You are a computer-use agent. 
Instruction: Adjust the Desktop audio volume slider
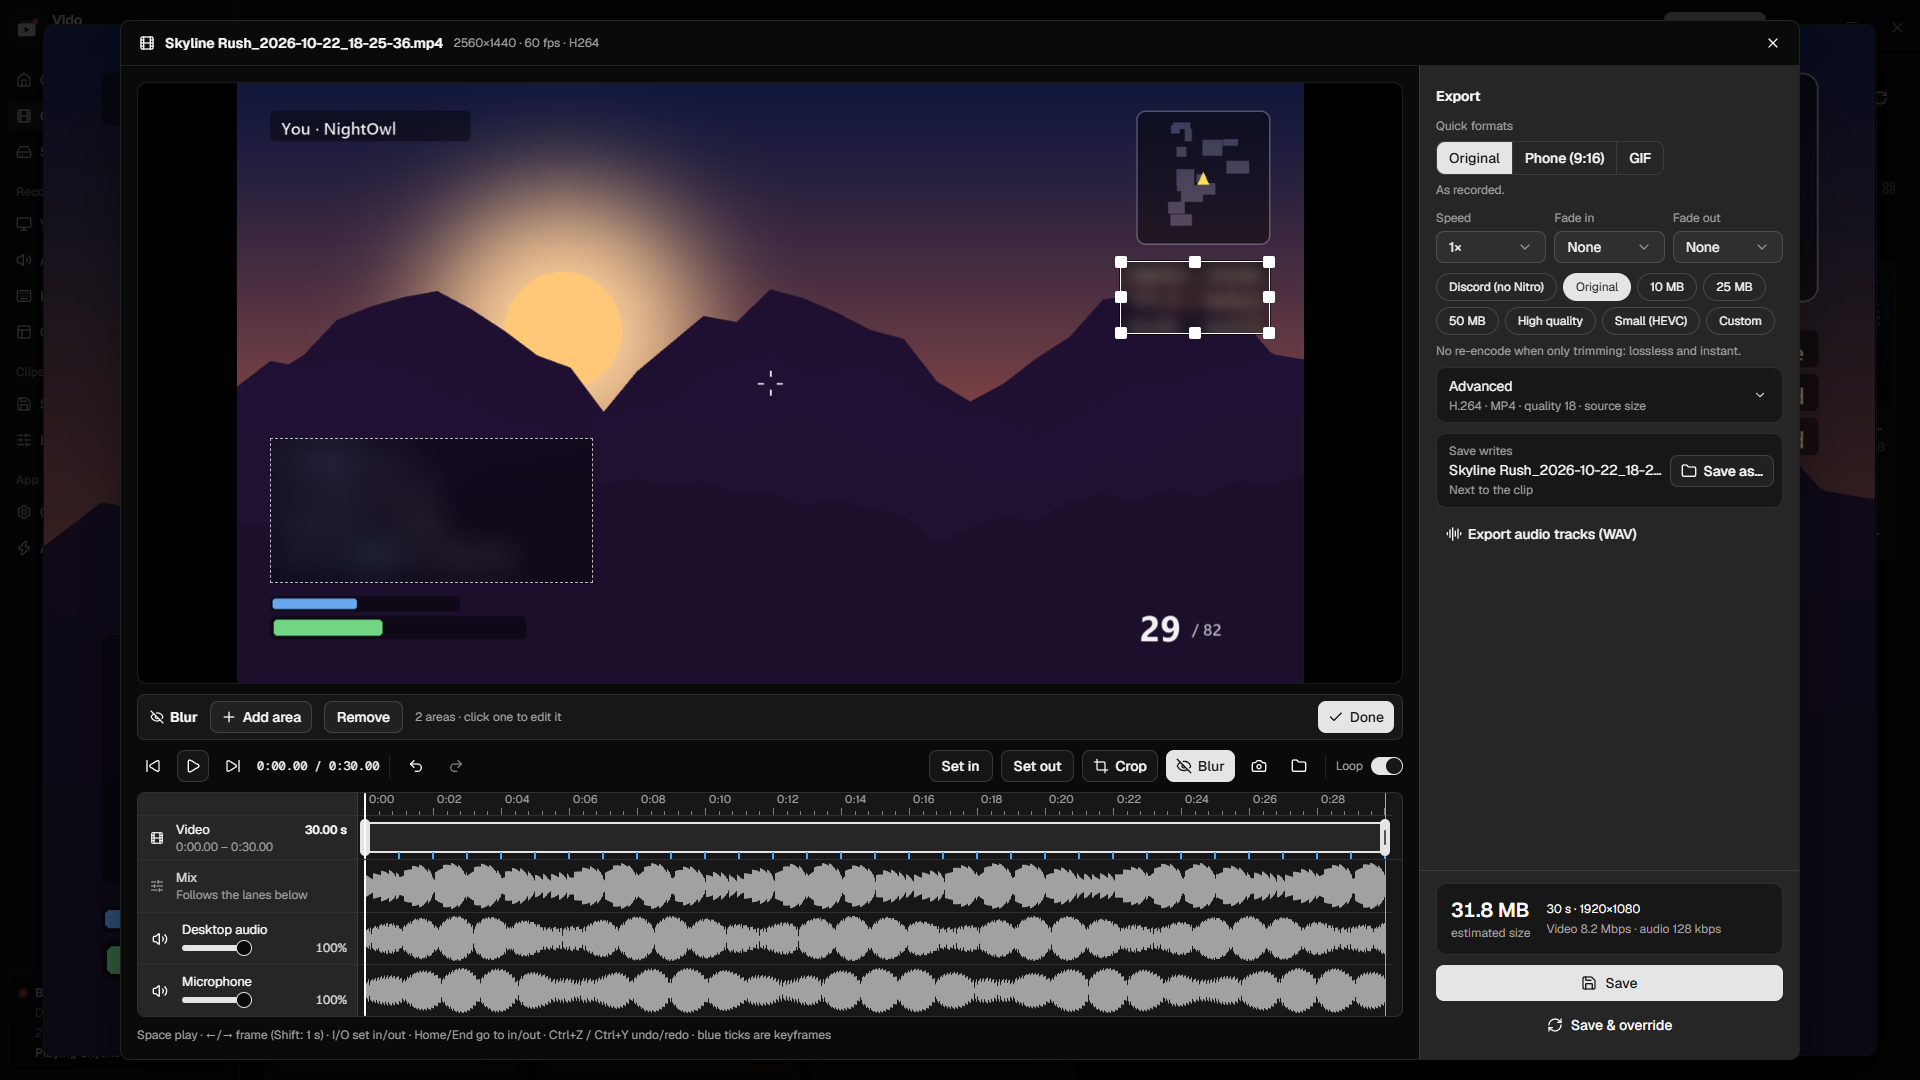click(x=216, y=948)
